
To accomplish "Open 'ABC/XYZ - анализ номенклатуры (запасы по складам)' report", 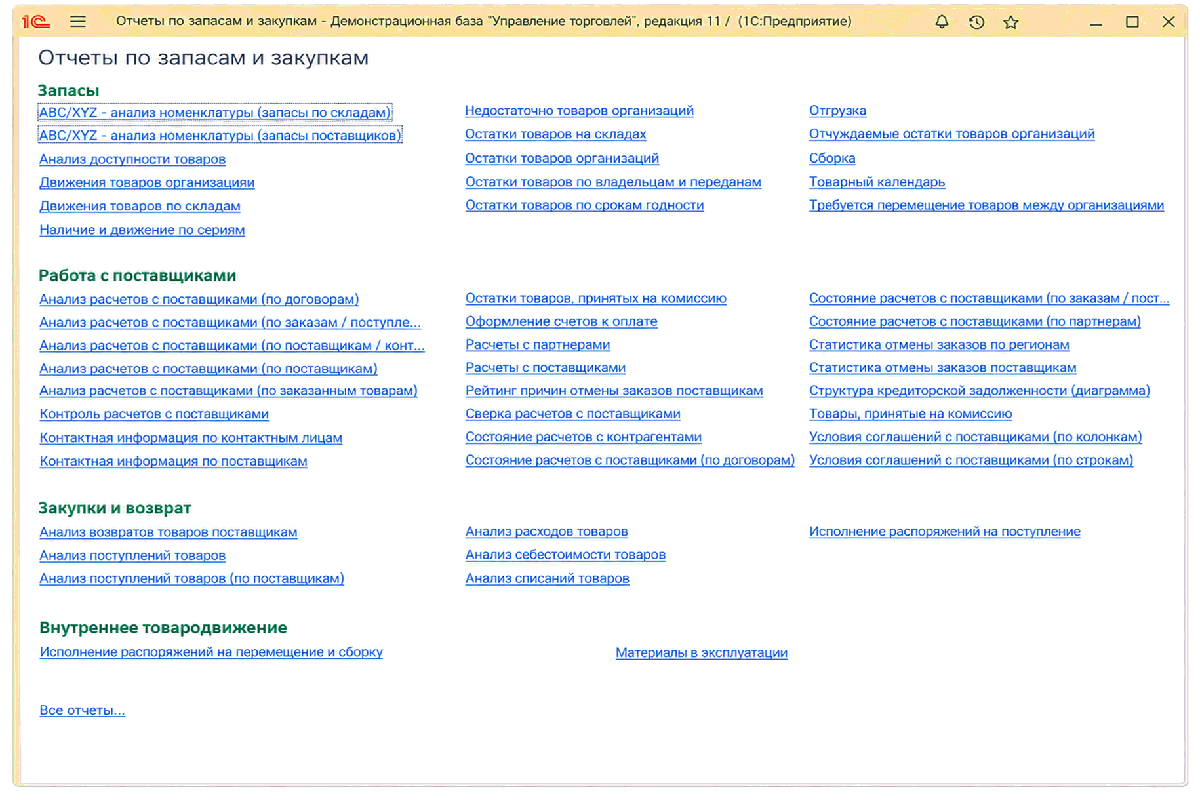I will pos(215,112).
